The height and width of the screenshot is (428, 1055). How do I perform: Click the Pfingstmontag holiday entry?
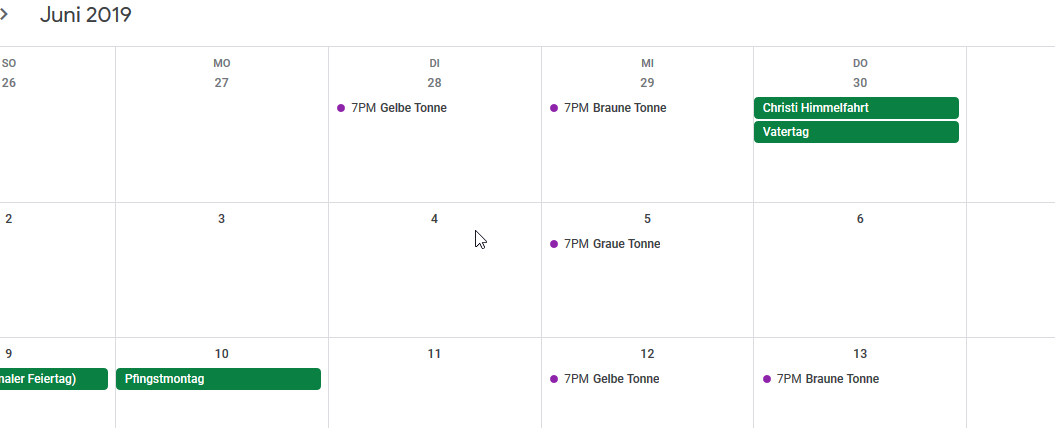tap(218, 379)
